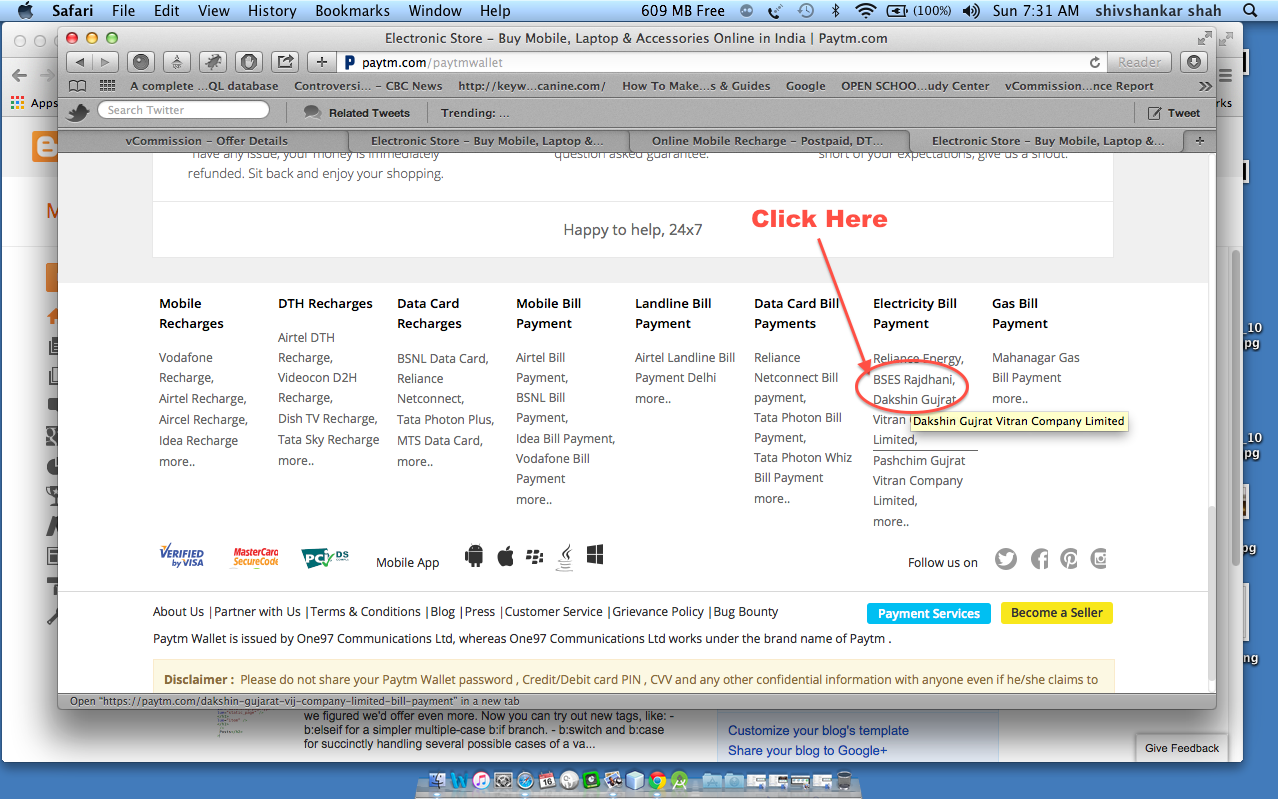Click the Twitter bird icon in extension bar
This screenshot has width=1278, height=799.
[x=79, y=112]
